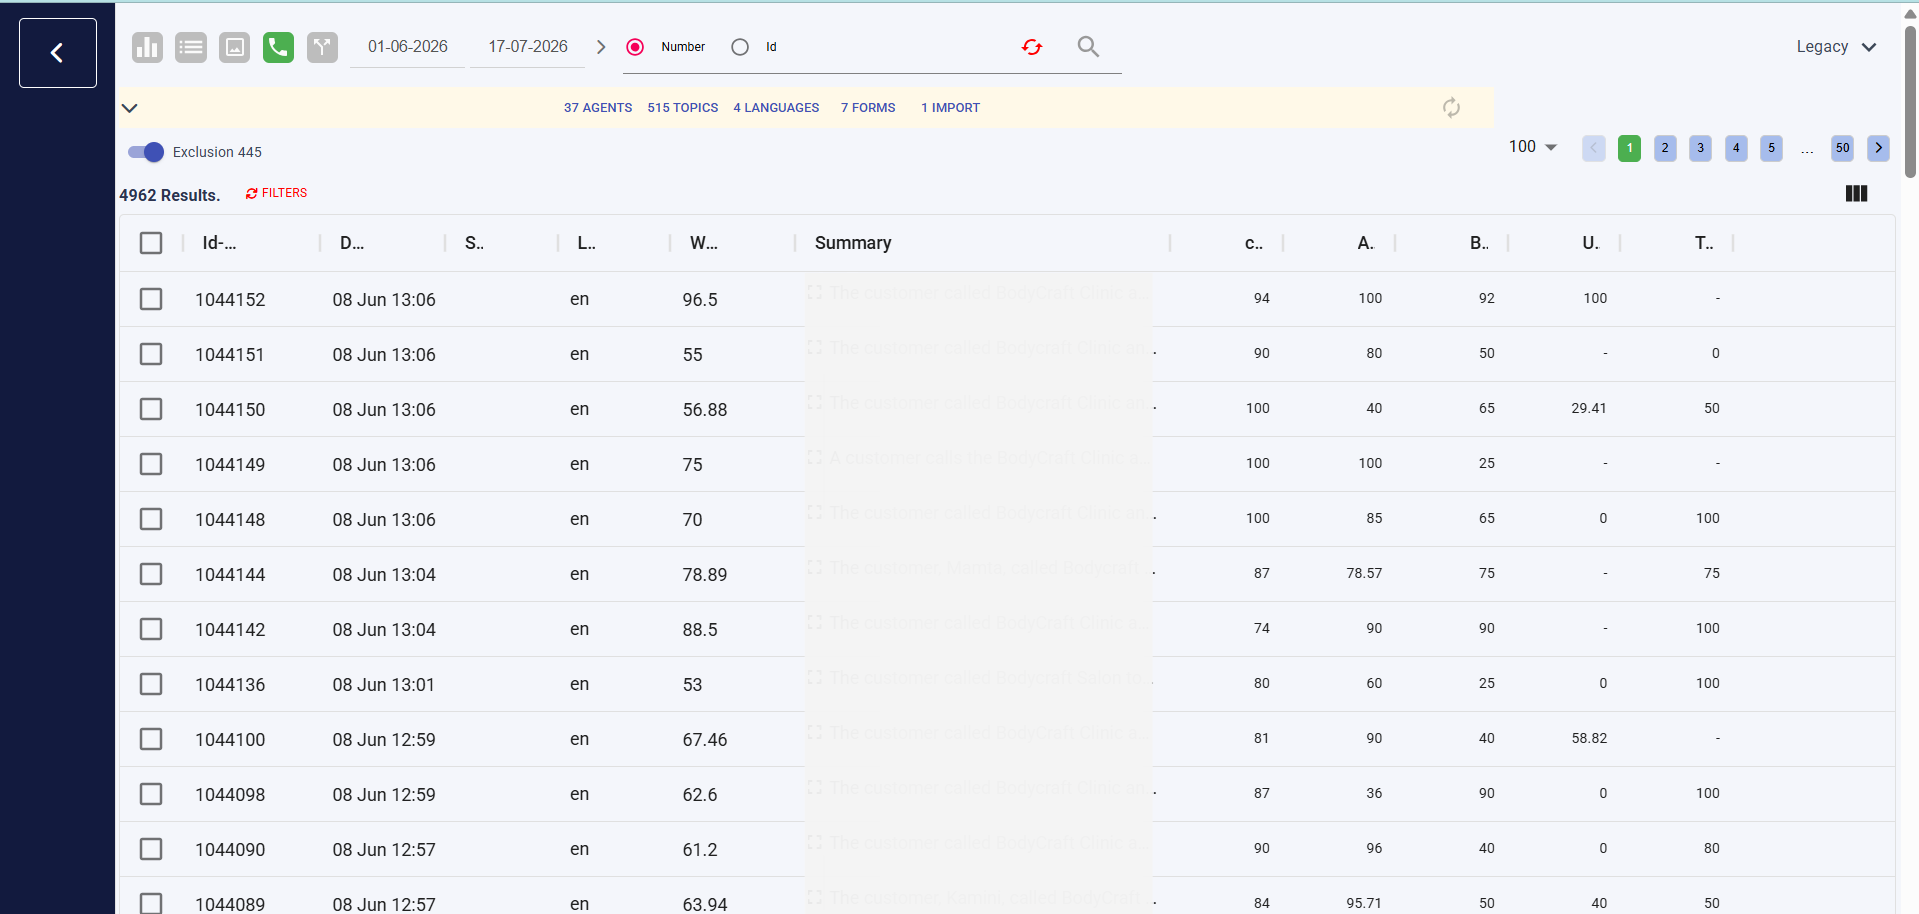
Task: Click the start date field 01-06-2026
Action: (x=408, y=47)
